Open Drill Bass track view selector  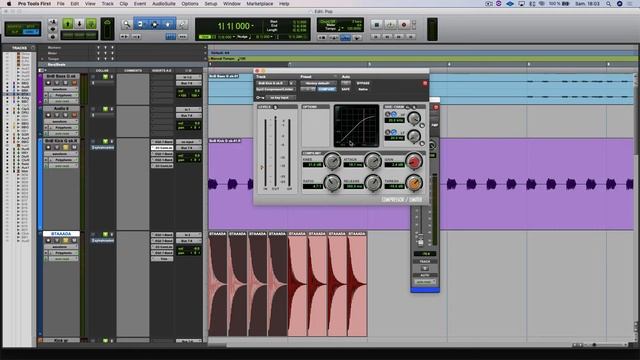coord(62,89)
